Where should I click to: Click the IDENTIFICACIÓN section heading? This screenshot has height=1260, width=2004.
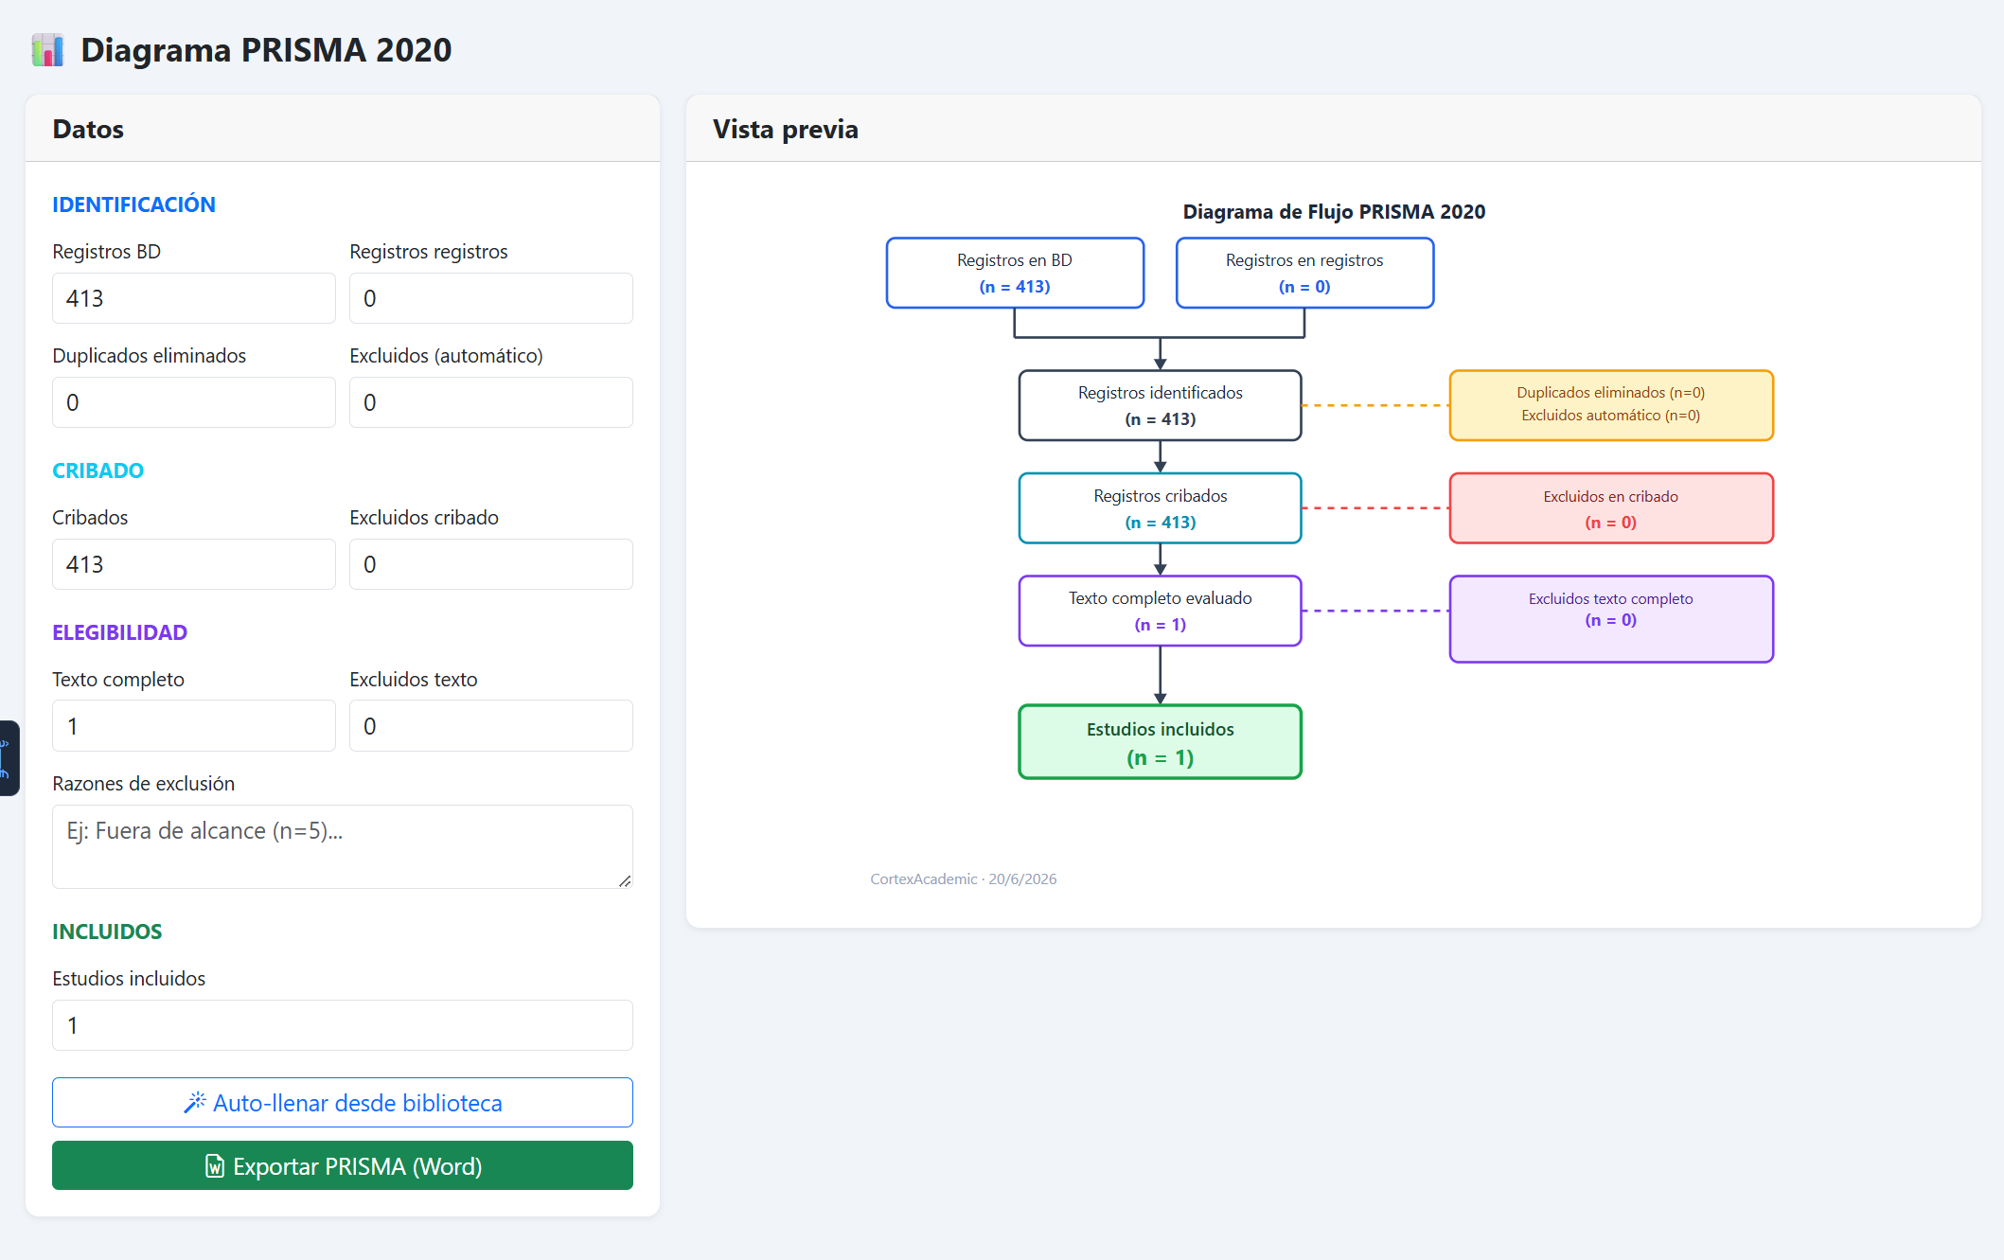[x=134, y=204]
